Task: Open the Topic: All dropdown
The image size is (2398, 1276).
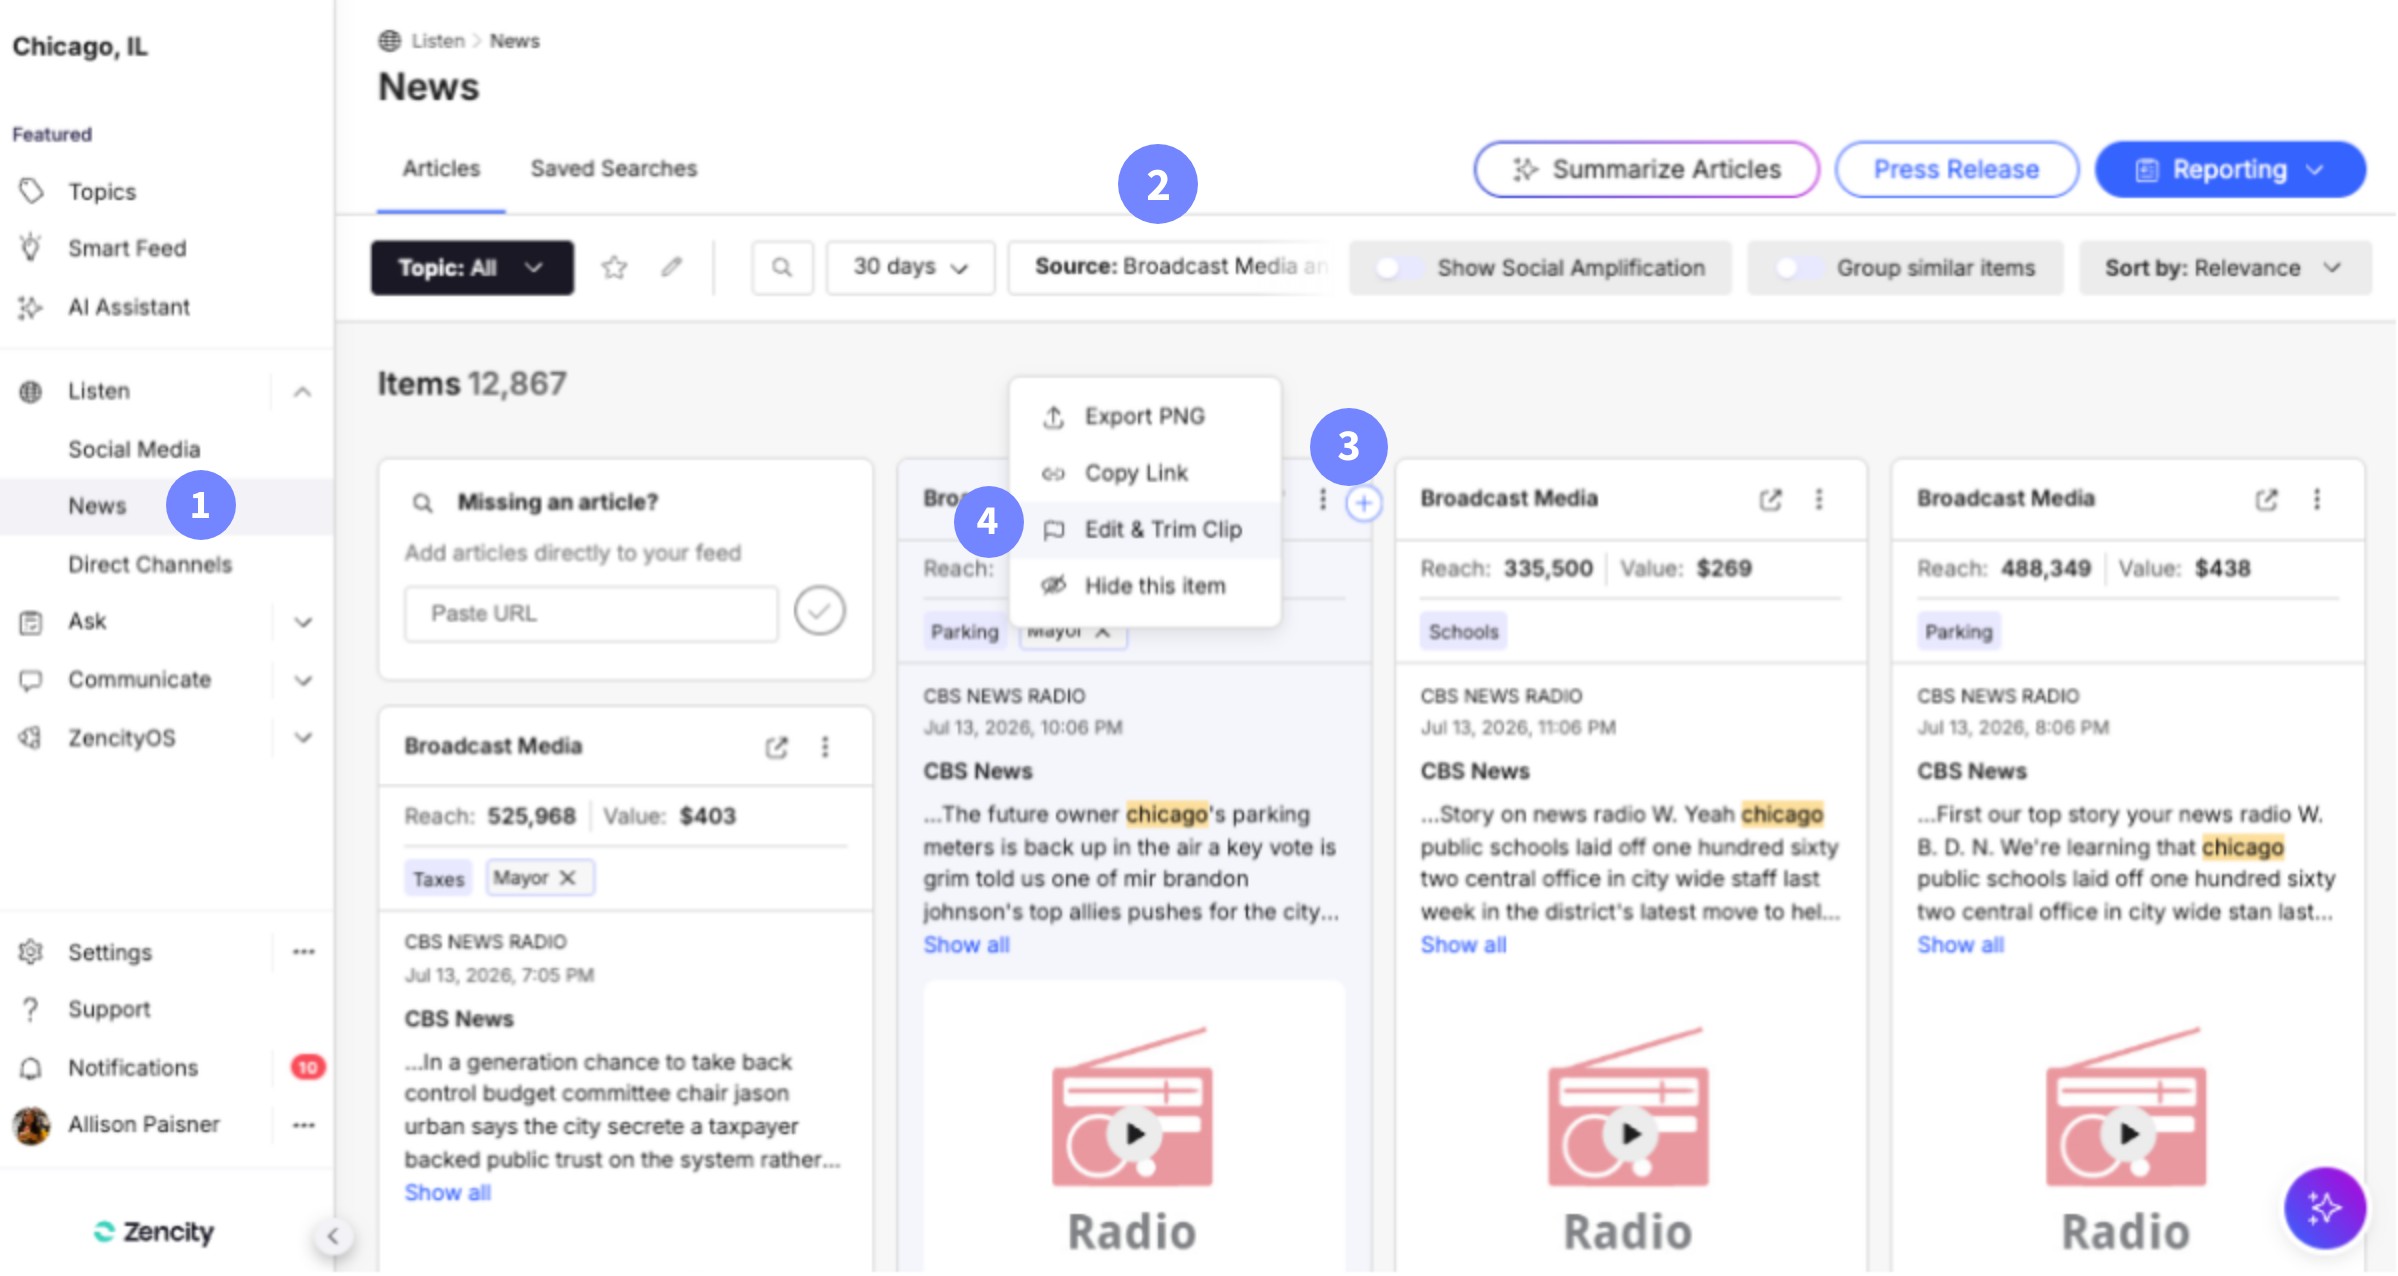Action: 472,267
